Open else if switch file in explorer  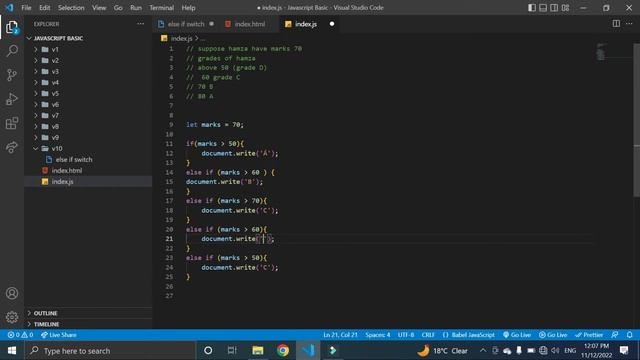coord(74,160)
